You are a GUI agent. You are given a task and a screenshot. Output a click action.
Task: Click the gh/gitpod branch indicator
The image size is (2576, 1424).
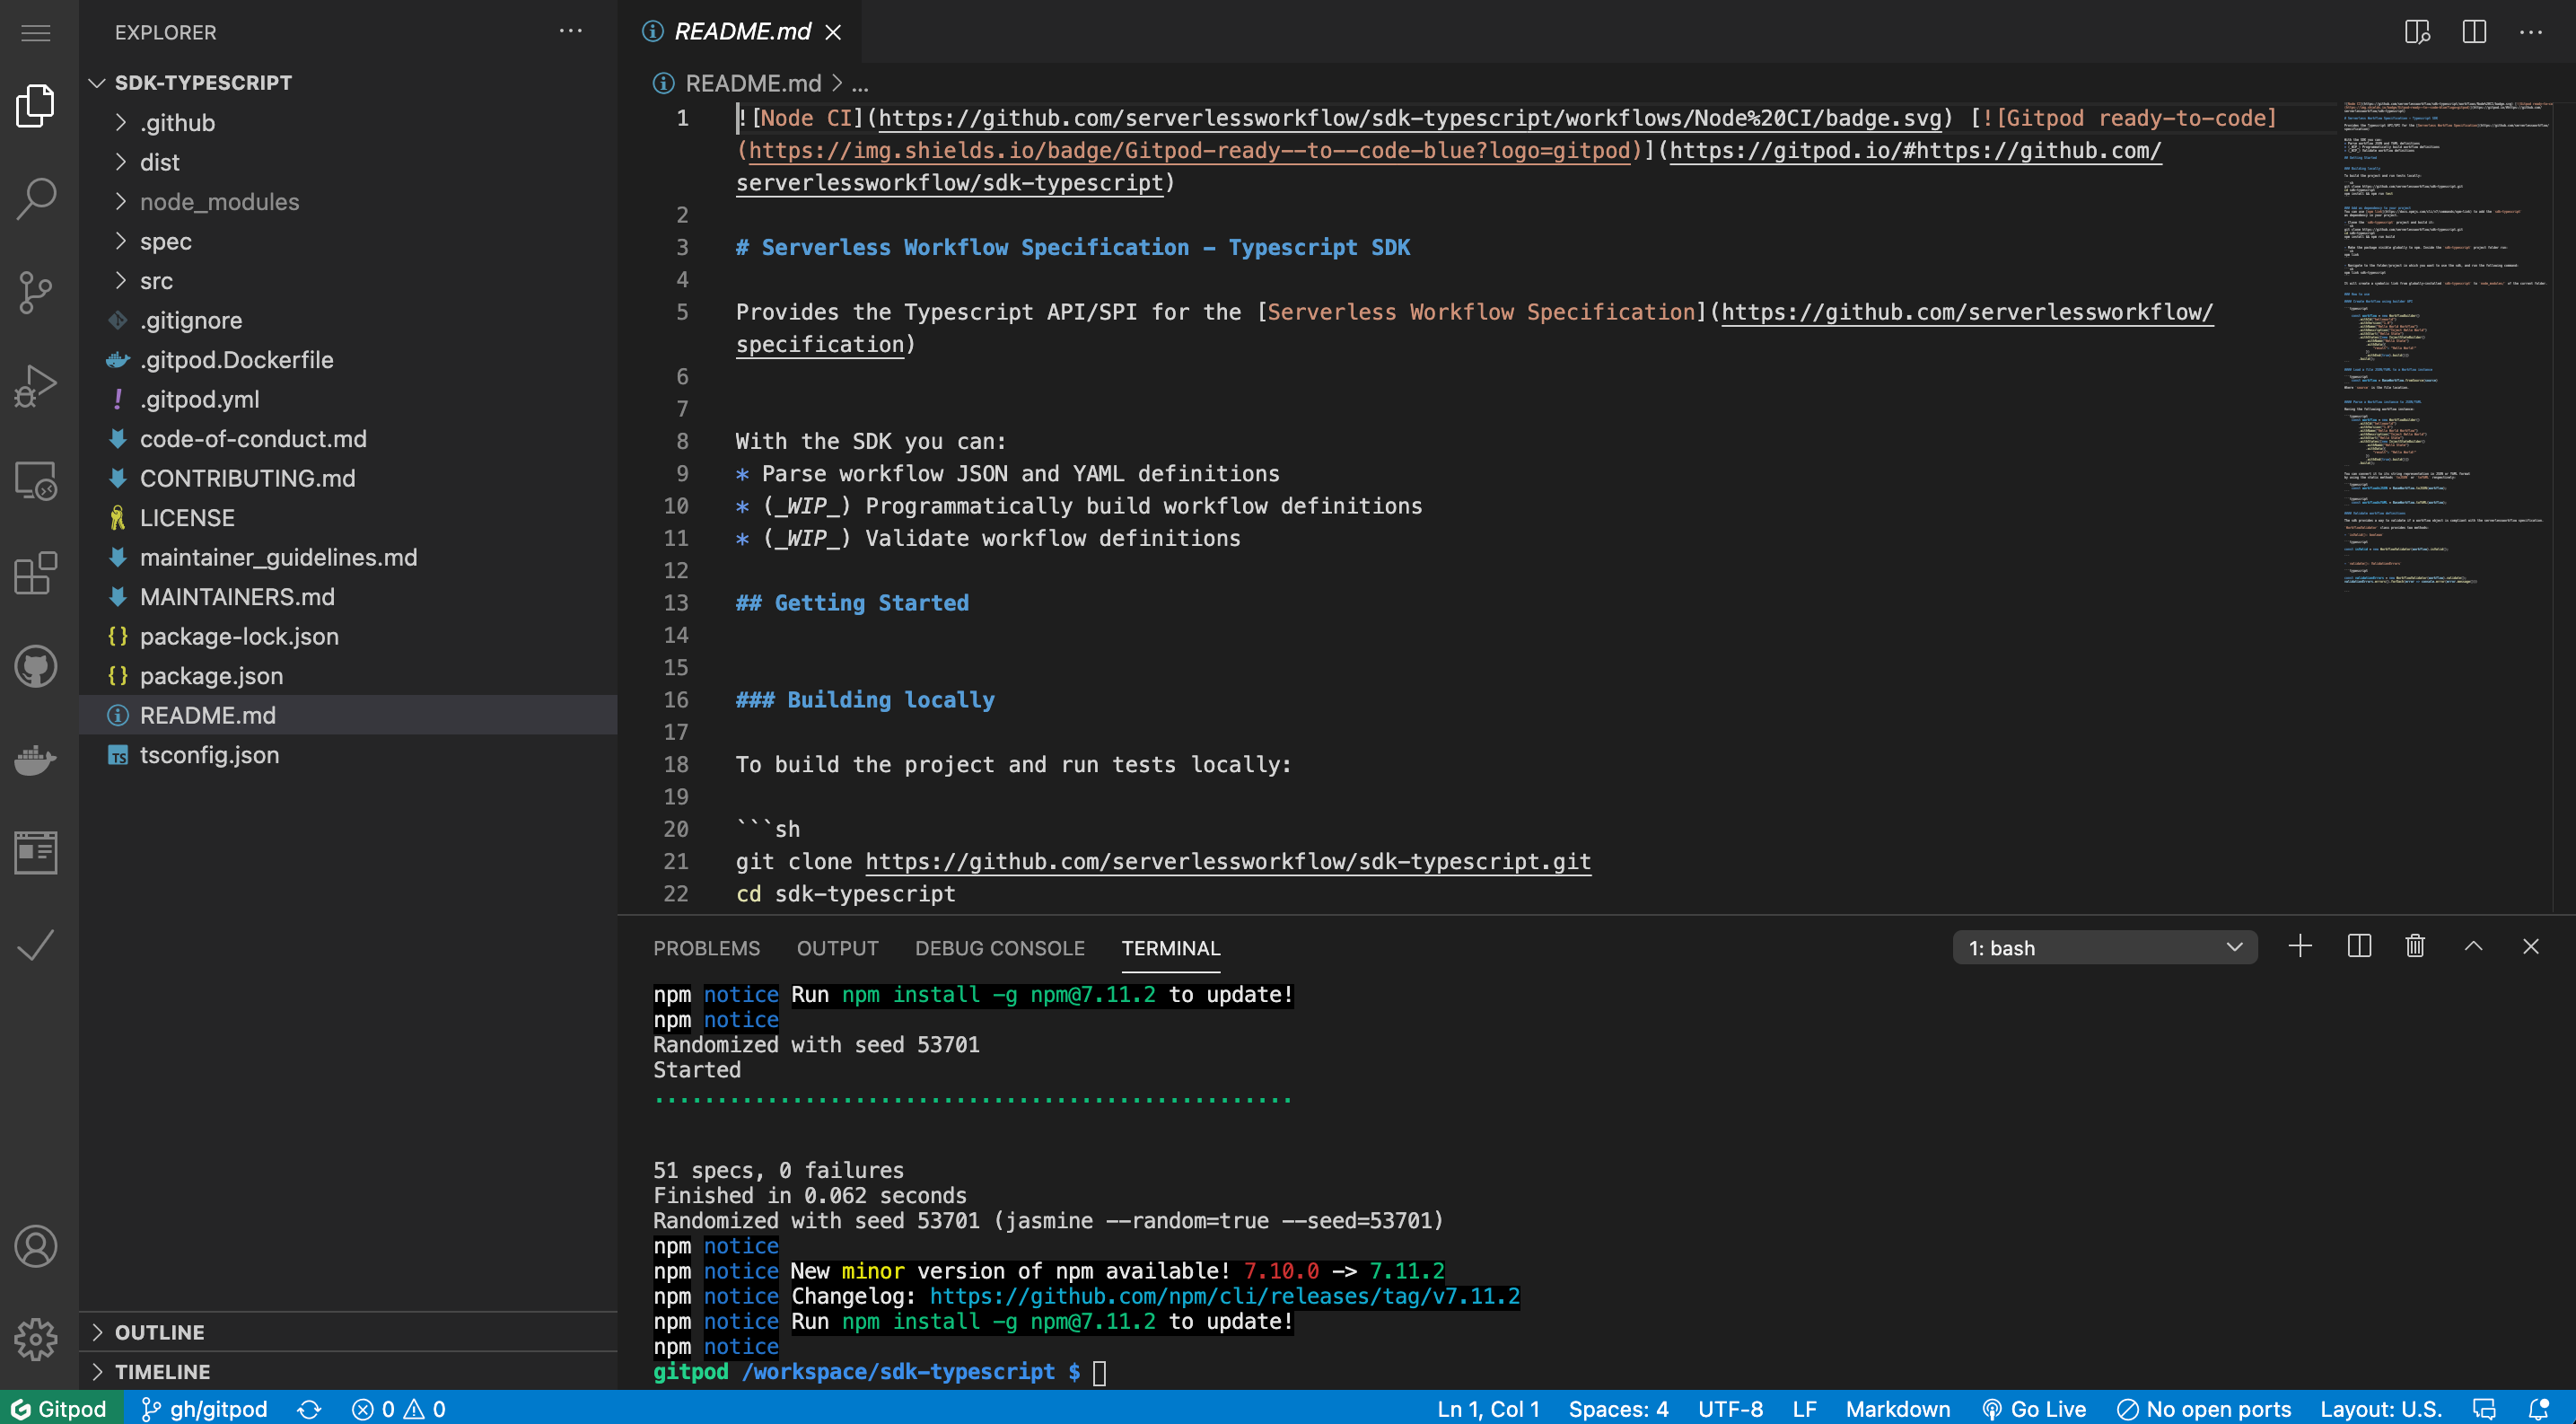pos(205,1409)
